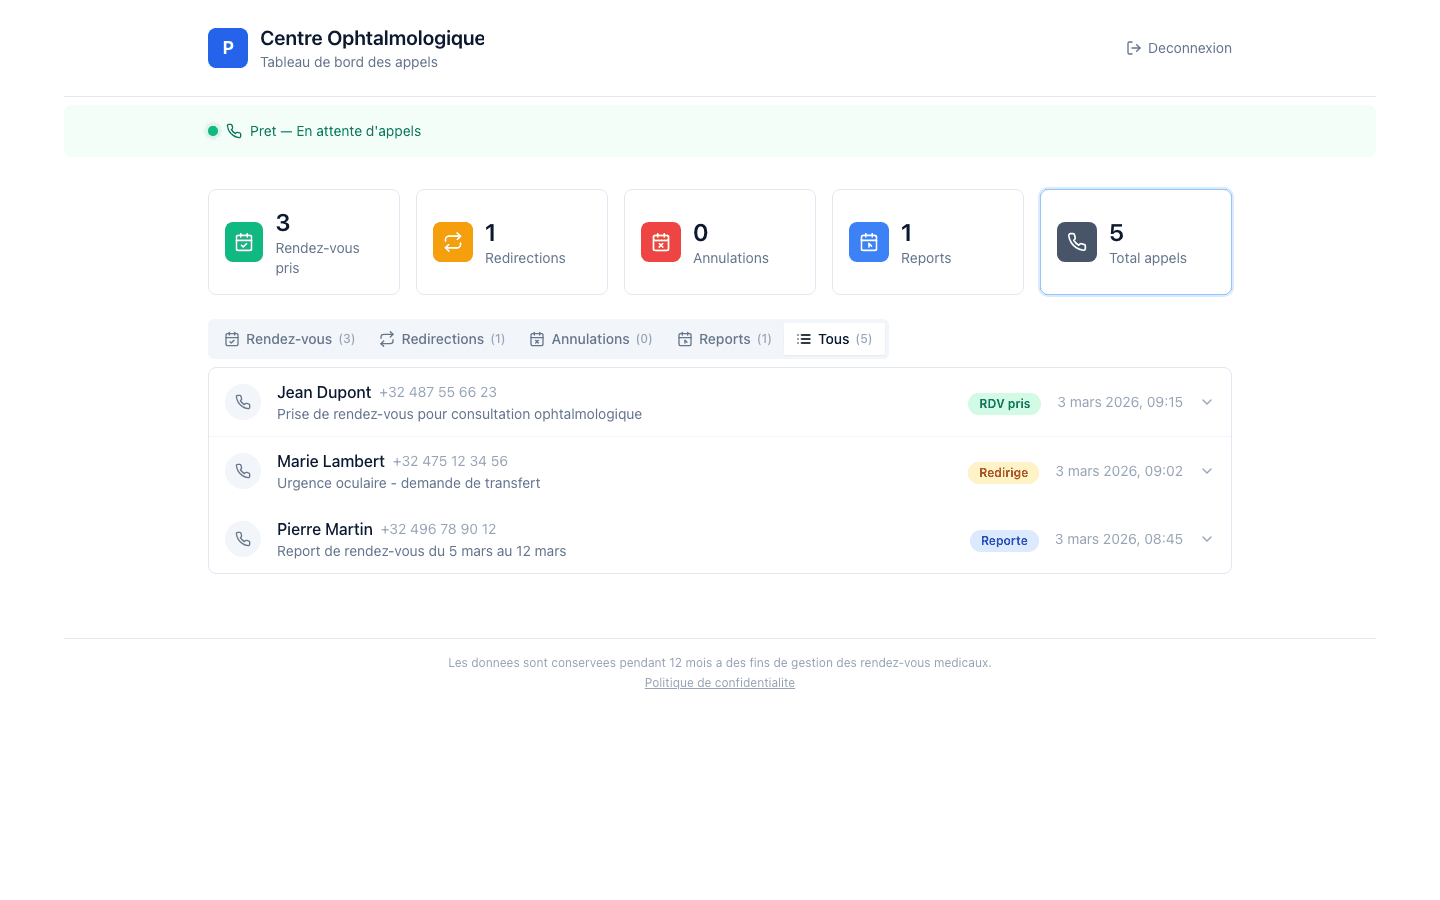Viewport: 1440px width, 900px height.
Task: Click the logout icon next to Deconnexion
Action: (x=1134, y=47)
